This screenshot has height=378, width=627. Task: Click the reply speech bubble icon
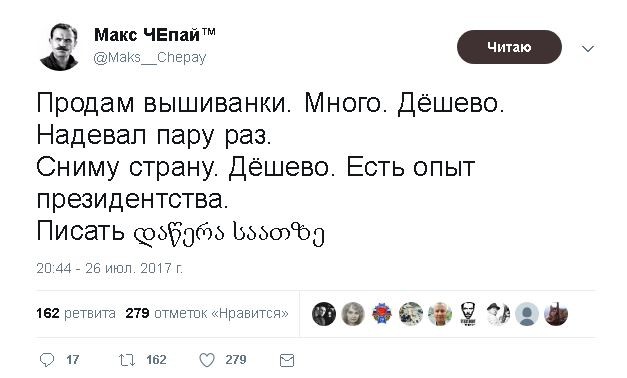47,360
